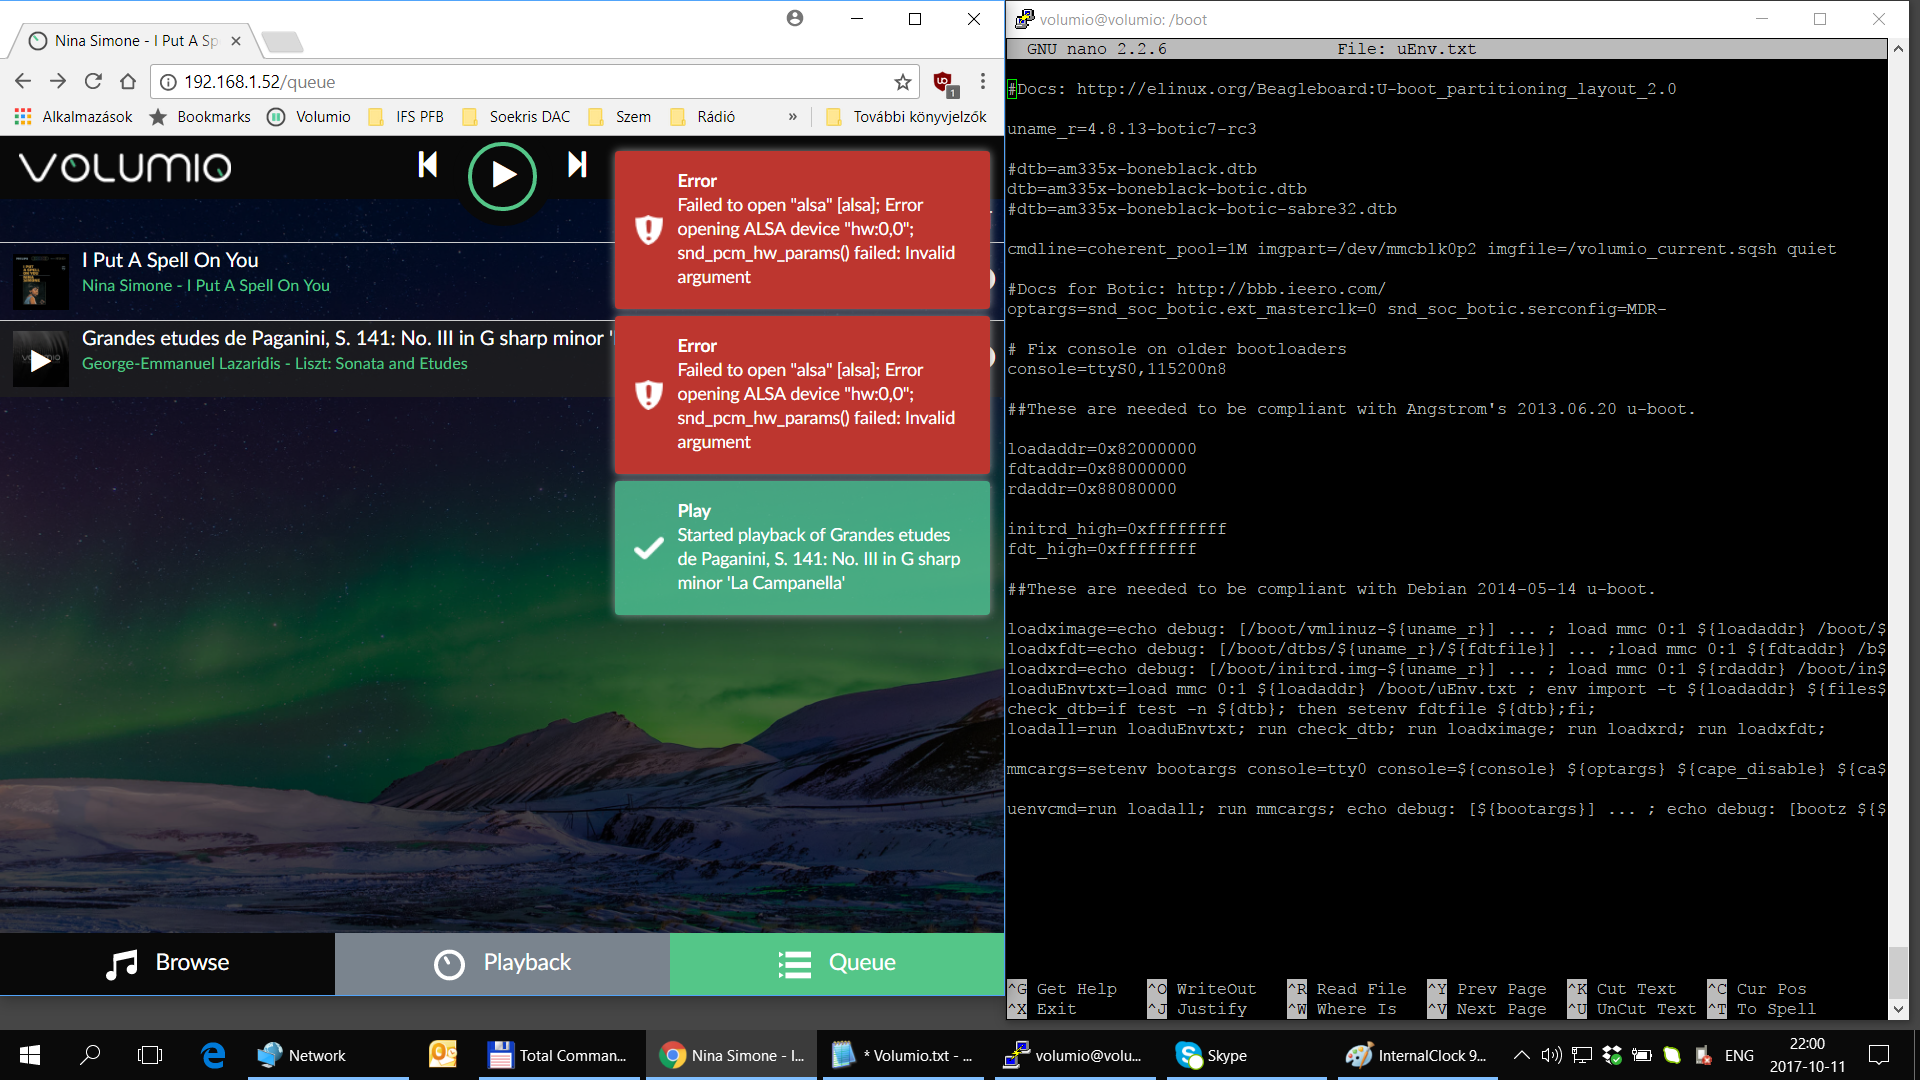Click the dtb=am335x-boneblack-botic.dtb line
Image resolution: width=1920 pixels, height=1080 pixels.
click(1157, 189)
